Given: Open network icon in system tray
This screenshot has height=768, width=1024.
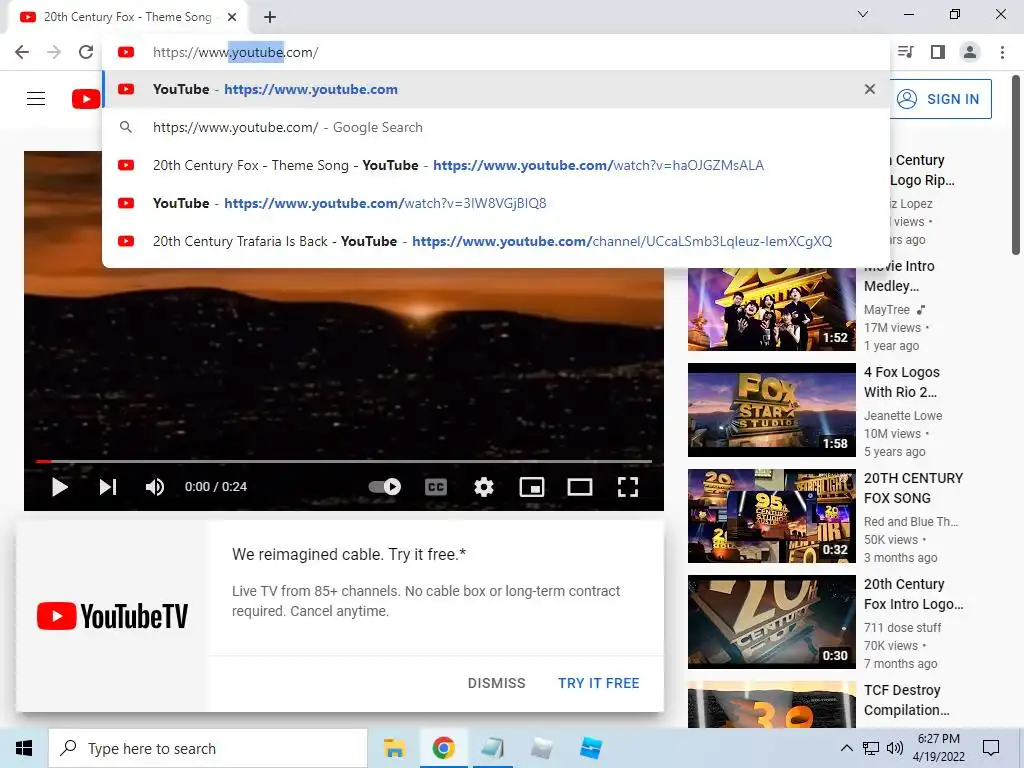Looking at the screenshot, I should pos(871,748).
